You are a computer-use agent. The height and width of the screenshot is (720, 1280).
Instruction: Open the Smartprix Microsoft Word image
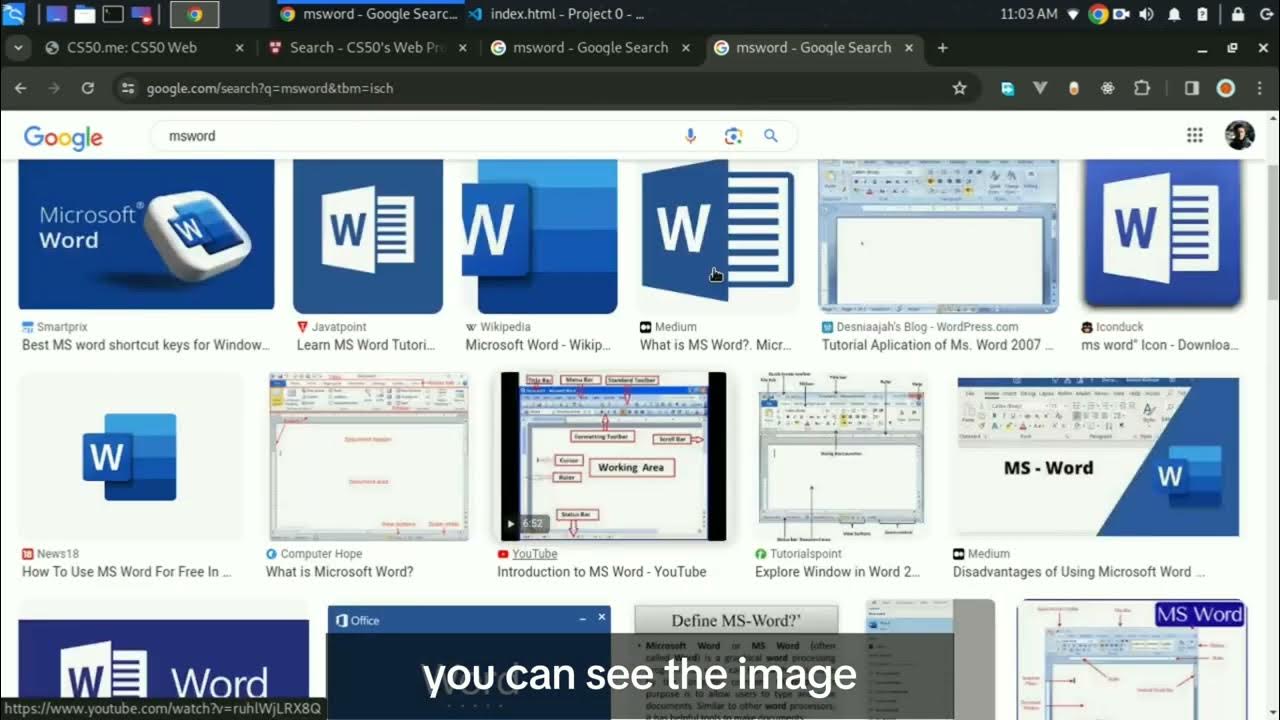146,235
